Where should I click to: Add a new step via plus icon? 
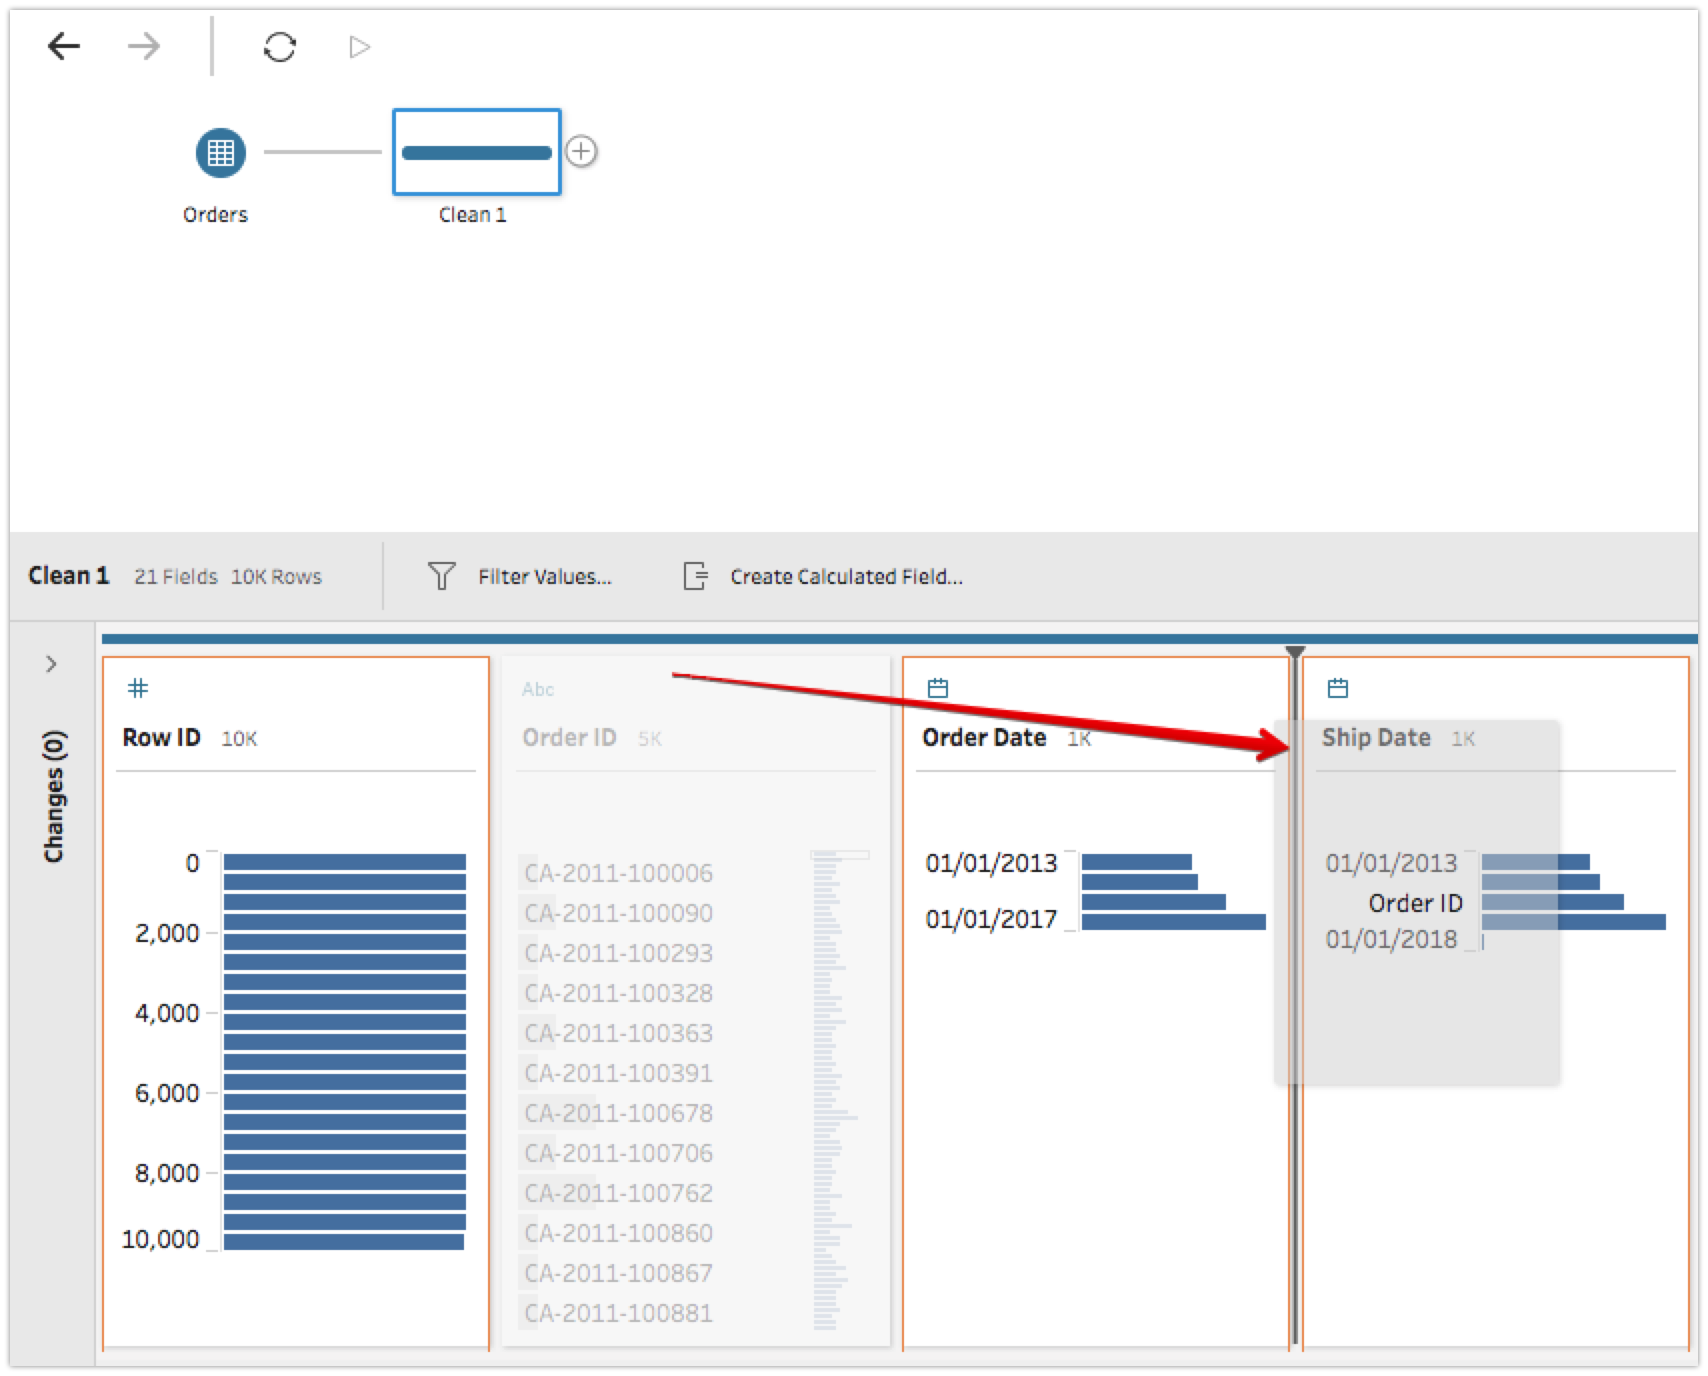click(581, 152)
